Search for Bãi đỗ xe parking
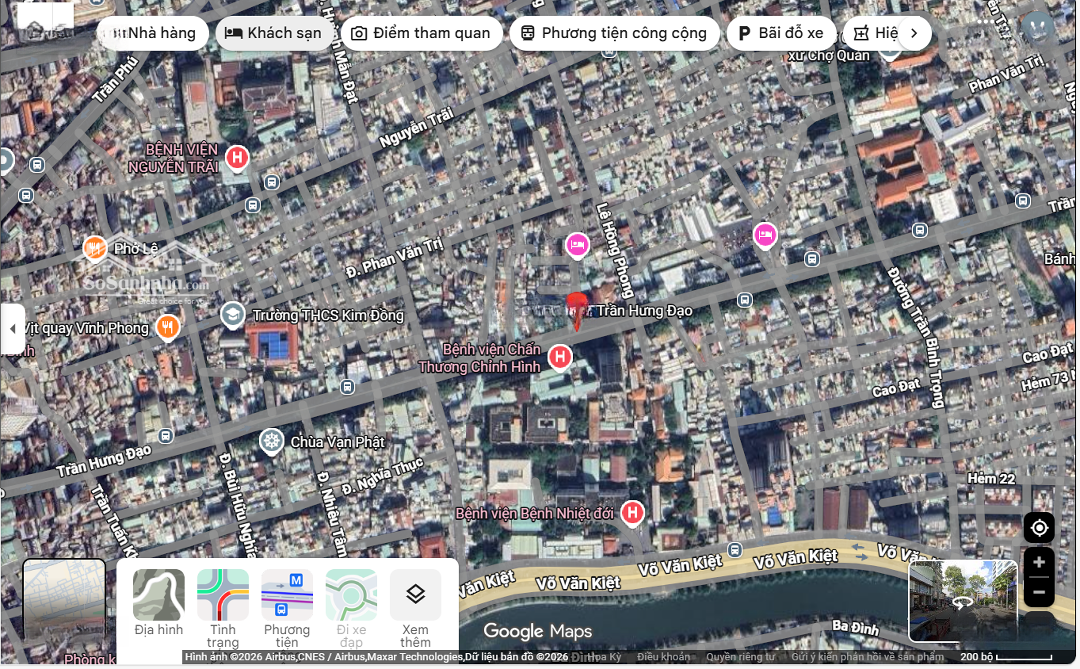 pos(780,33)
